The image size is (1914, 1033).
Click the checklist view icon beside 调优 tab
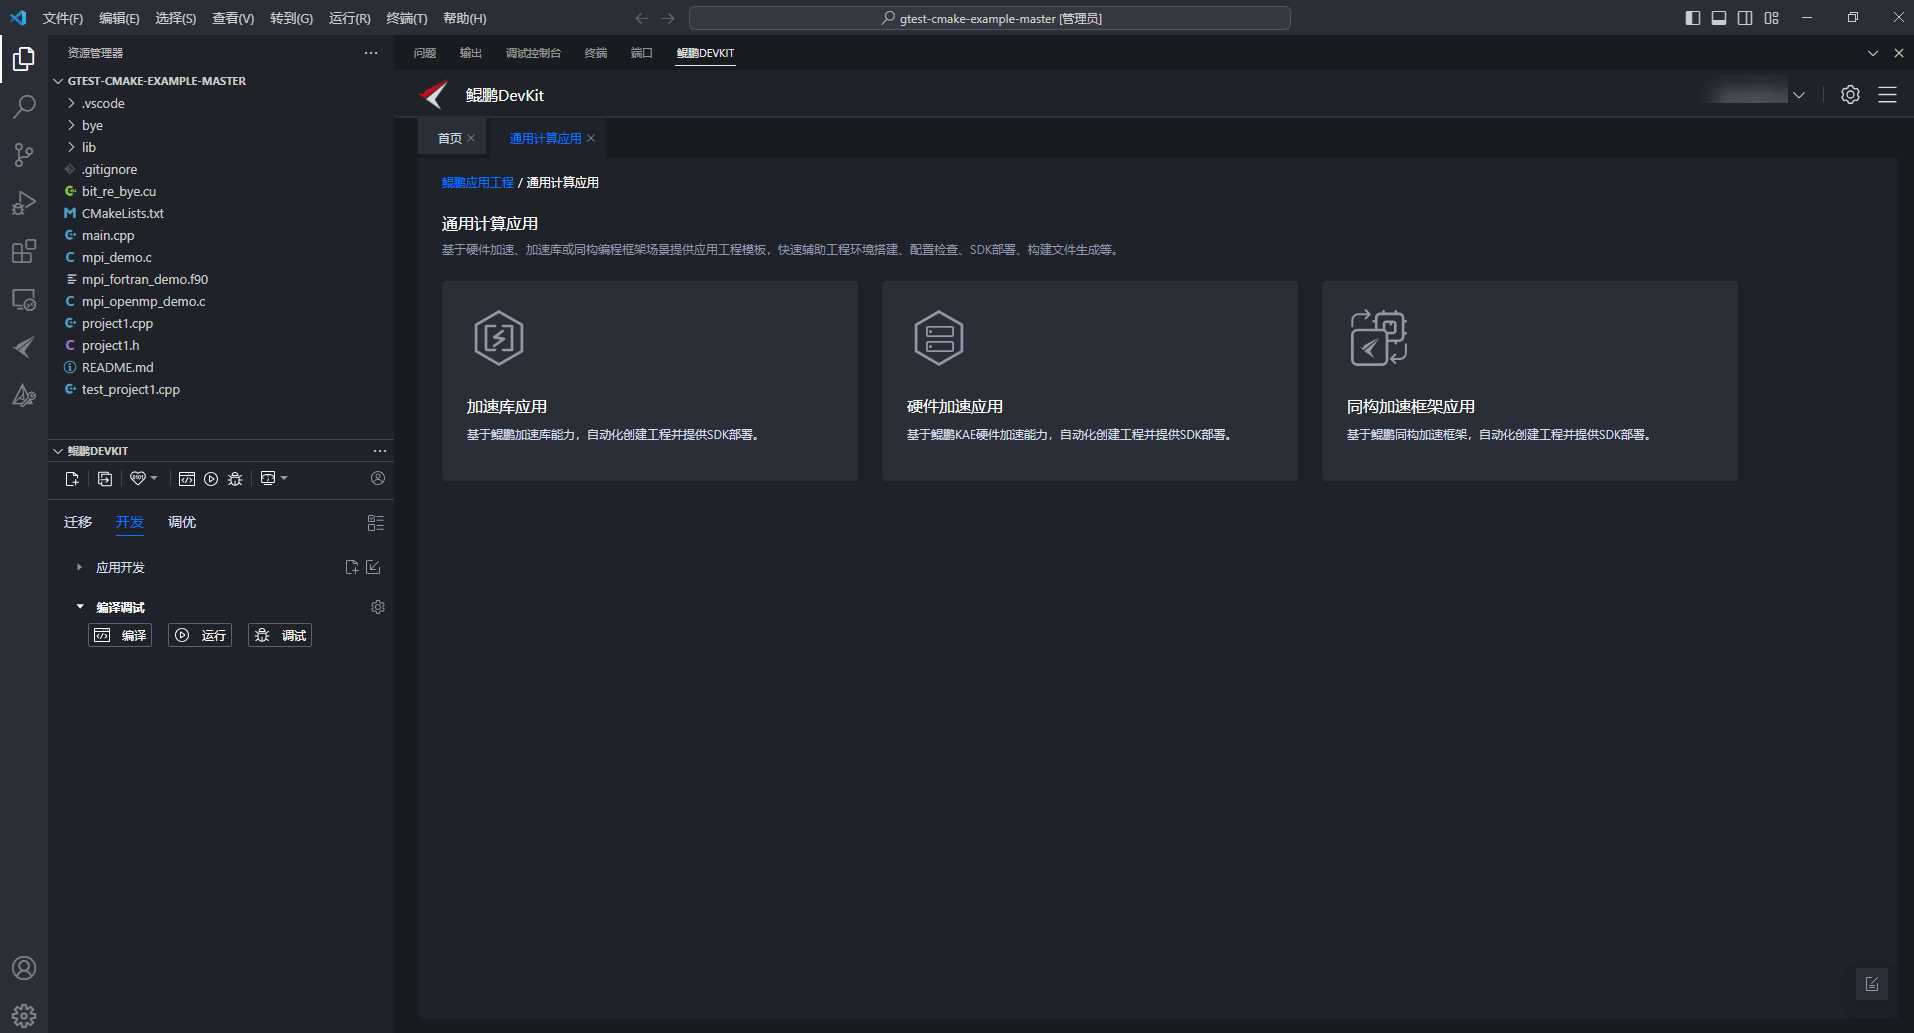point(376,523)
